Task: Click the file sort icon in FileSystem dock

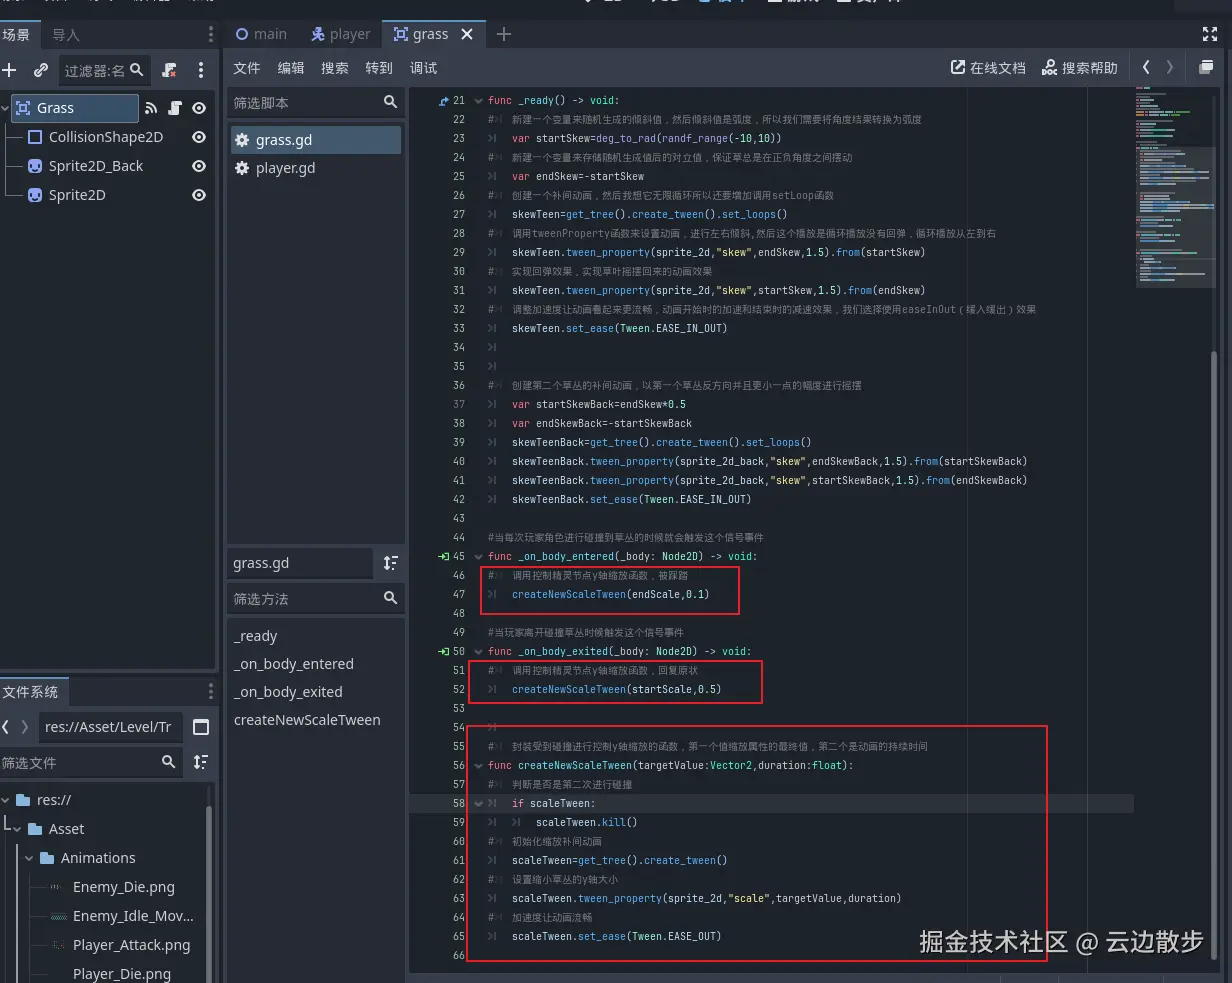Action: coord(200,762)
